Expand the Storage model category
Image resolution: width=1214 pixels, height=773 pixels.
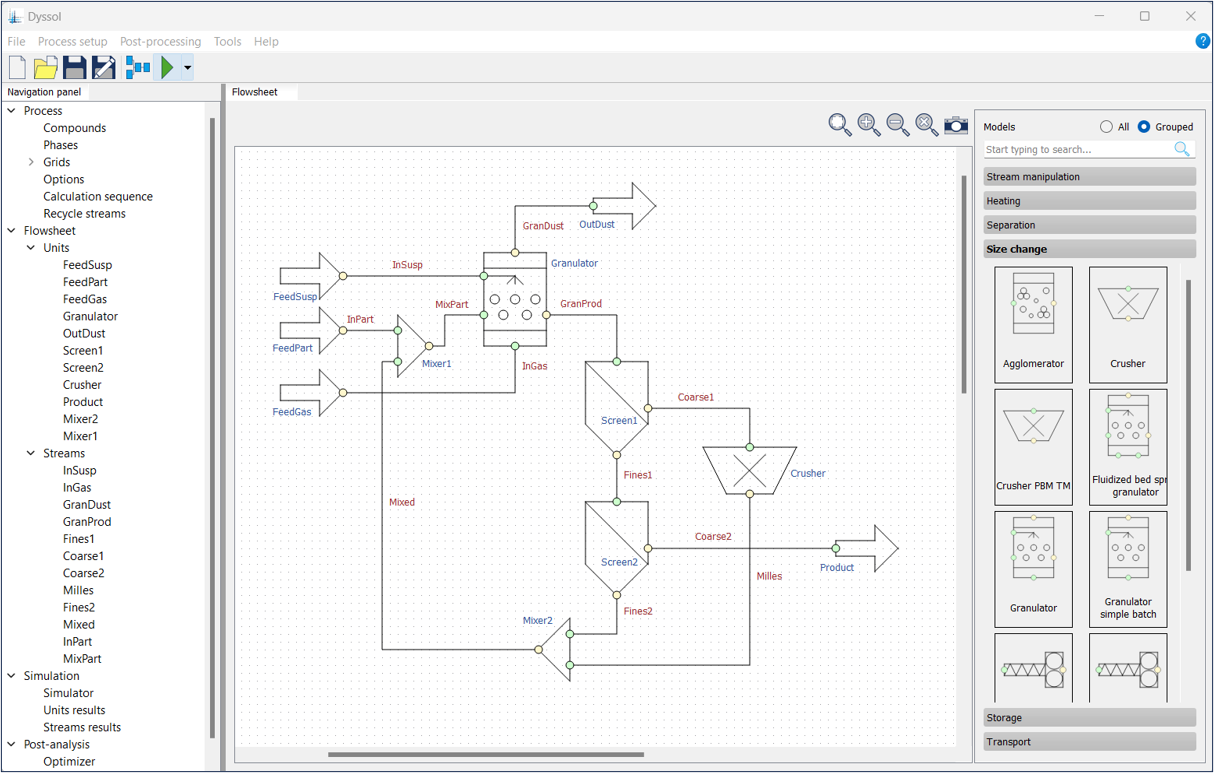click(x=1089, y=717)
